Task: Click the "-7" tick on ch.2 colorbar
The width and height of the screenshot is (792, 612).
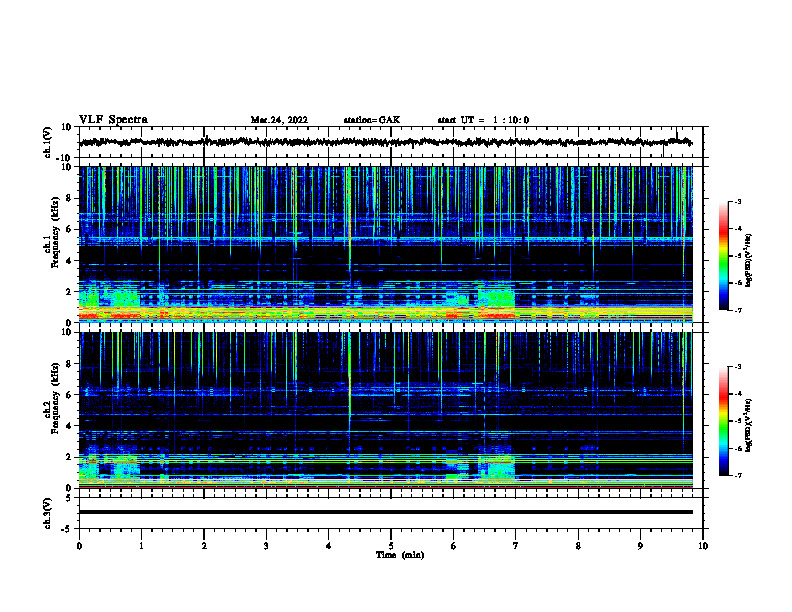Action: click(x=737, y=476)
